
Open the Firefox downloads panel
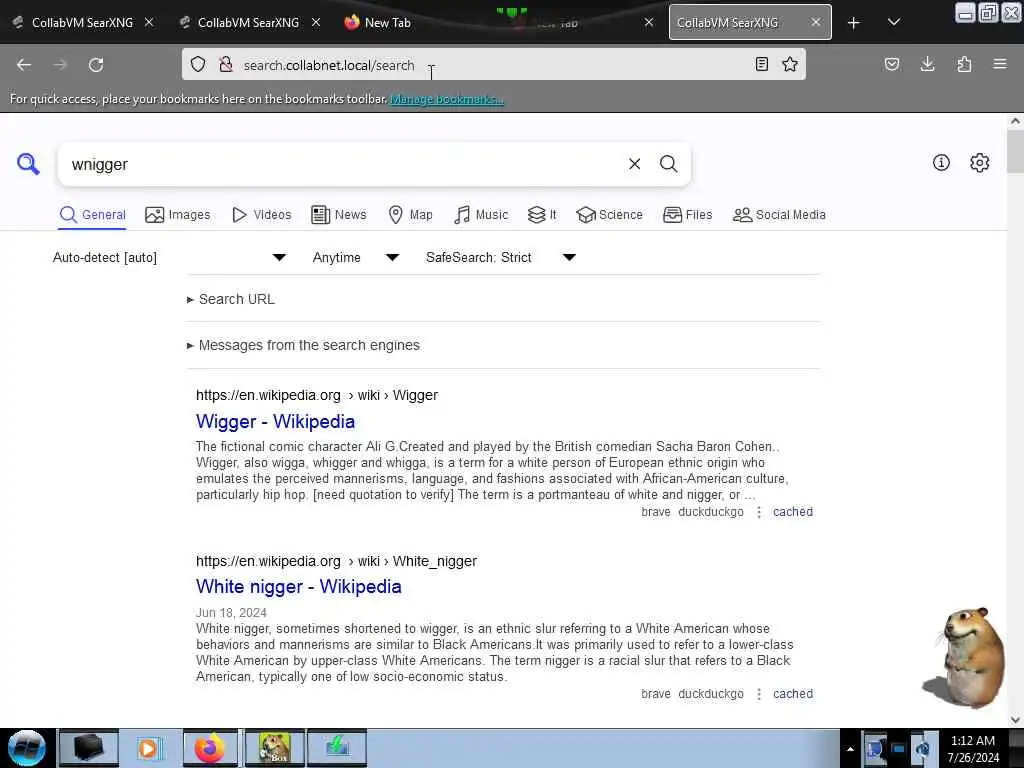[927, 64]
